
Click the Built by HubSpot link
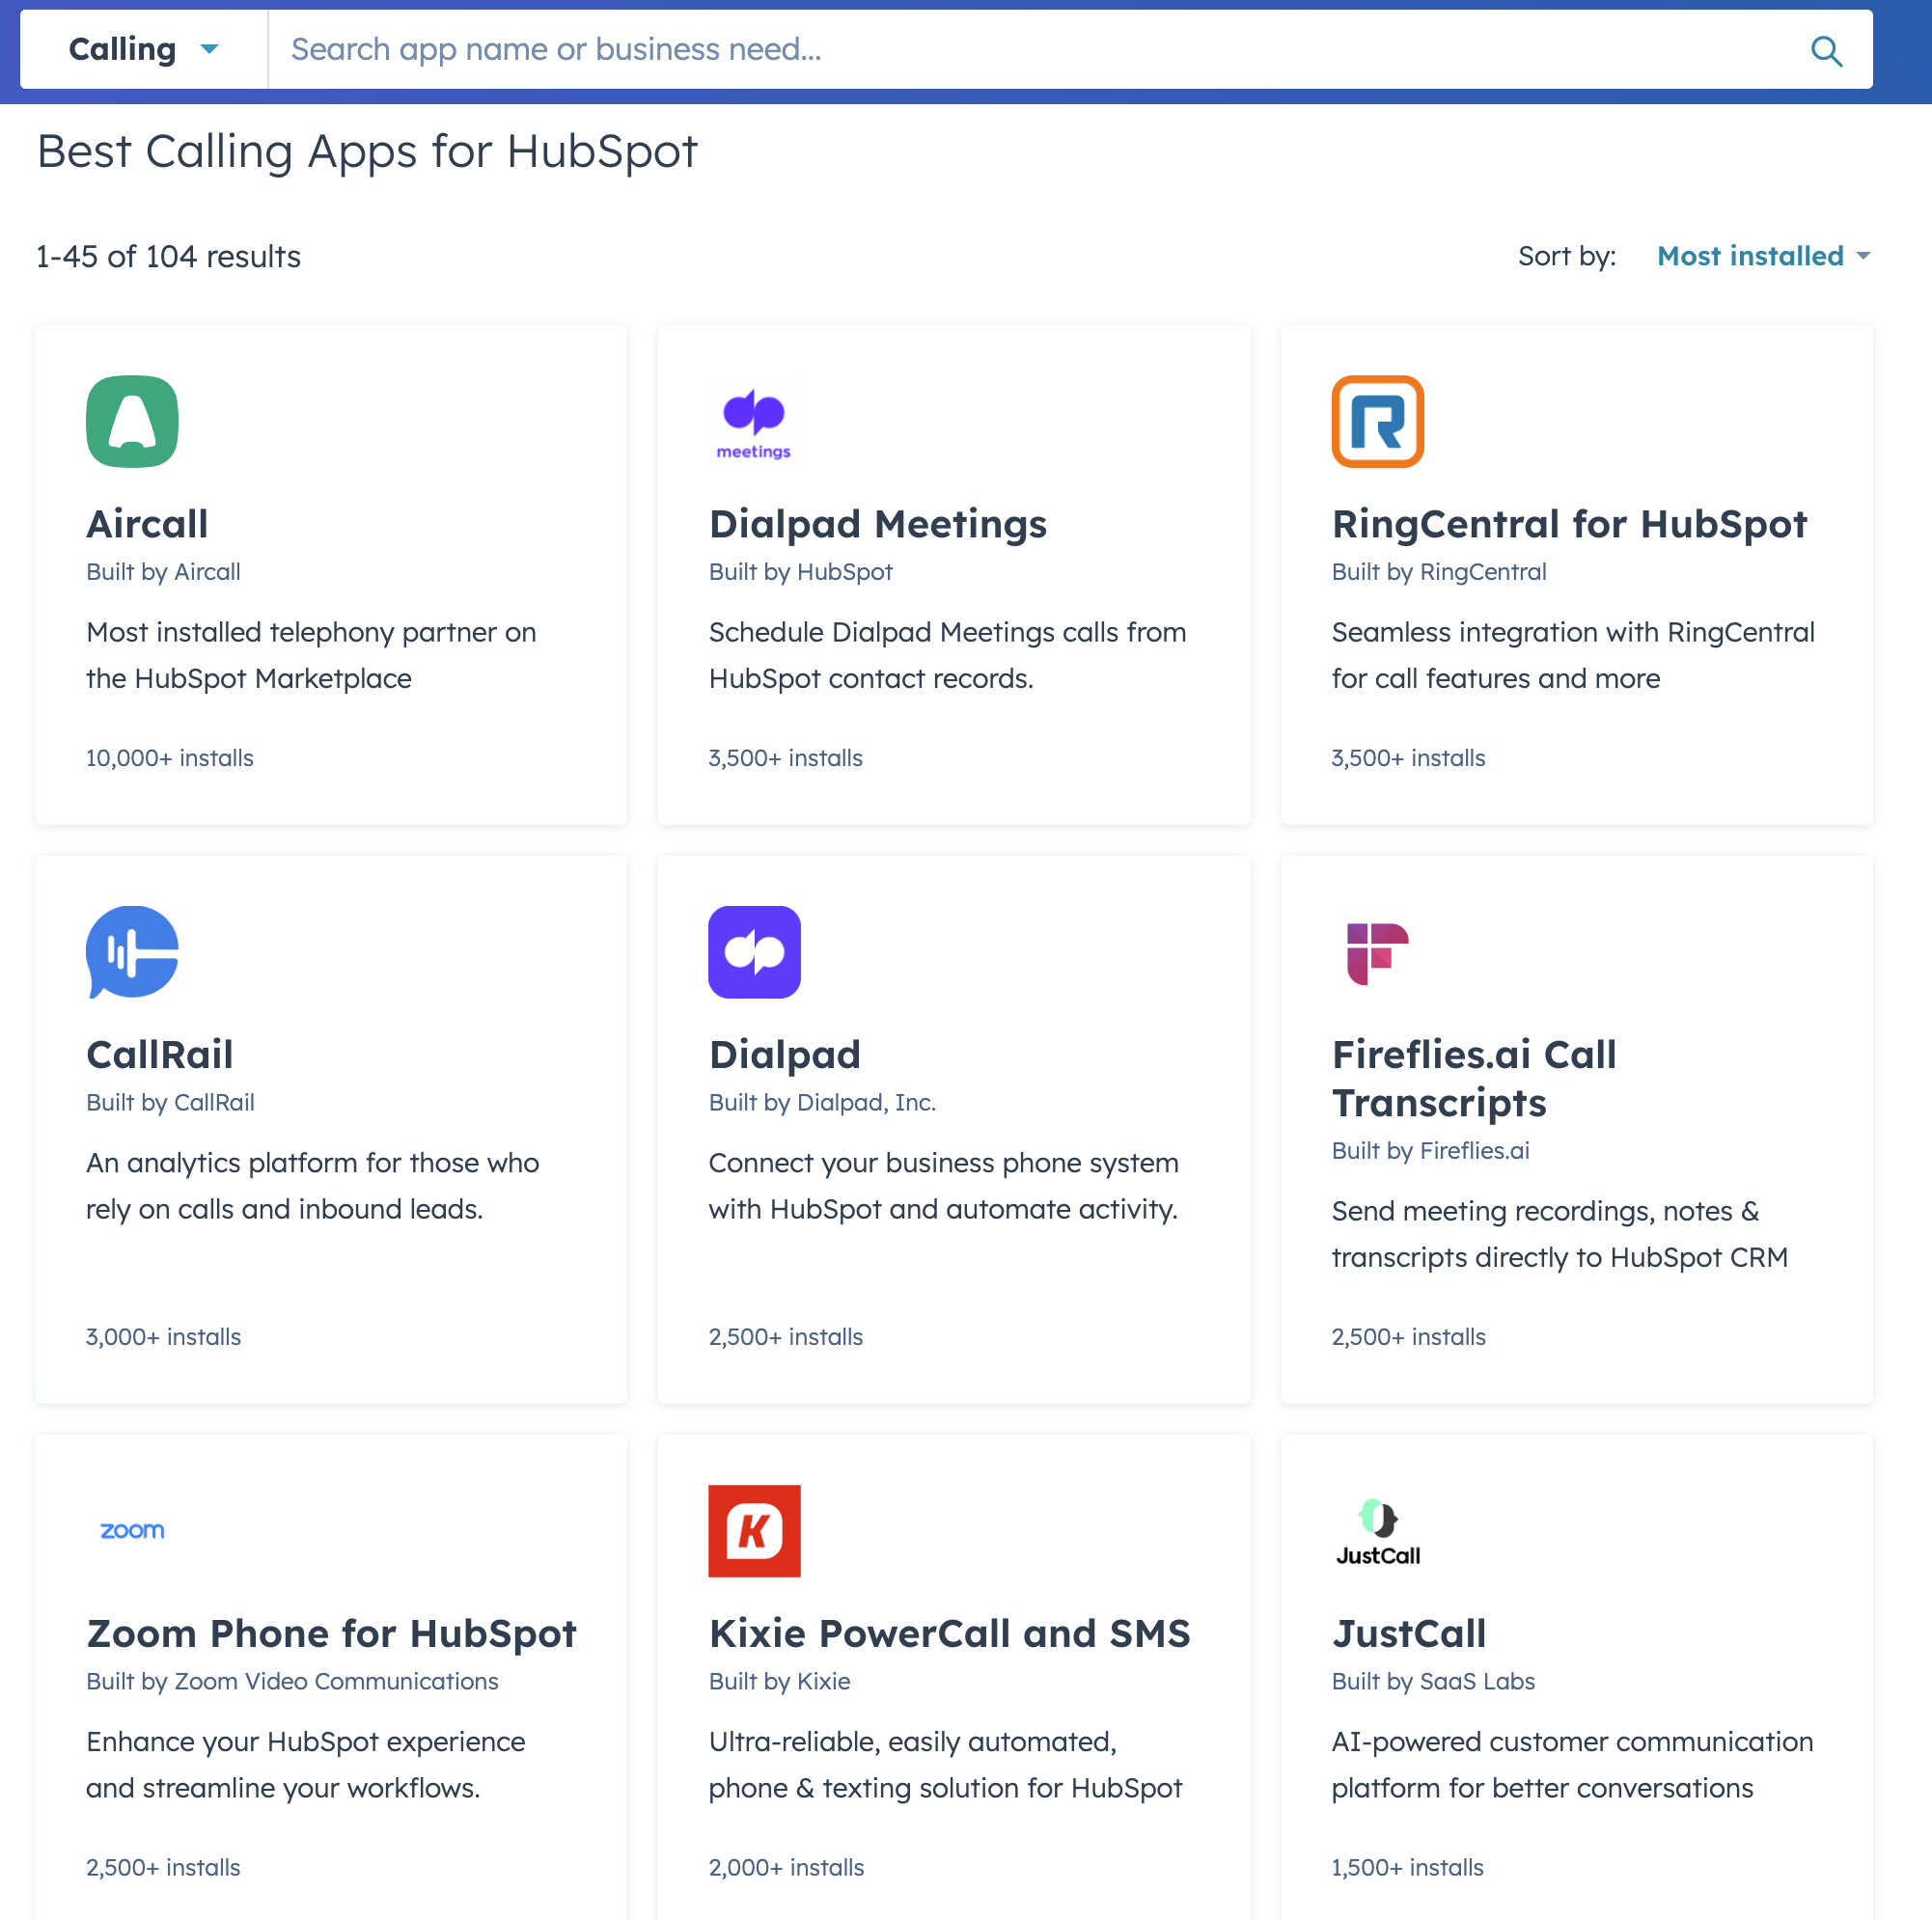(800, 572)
